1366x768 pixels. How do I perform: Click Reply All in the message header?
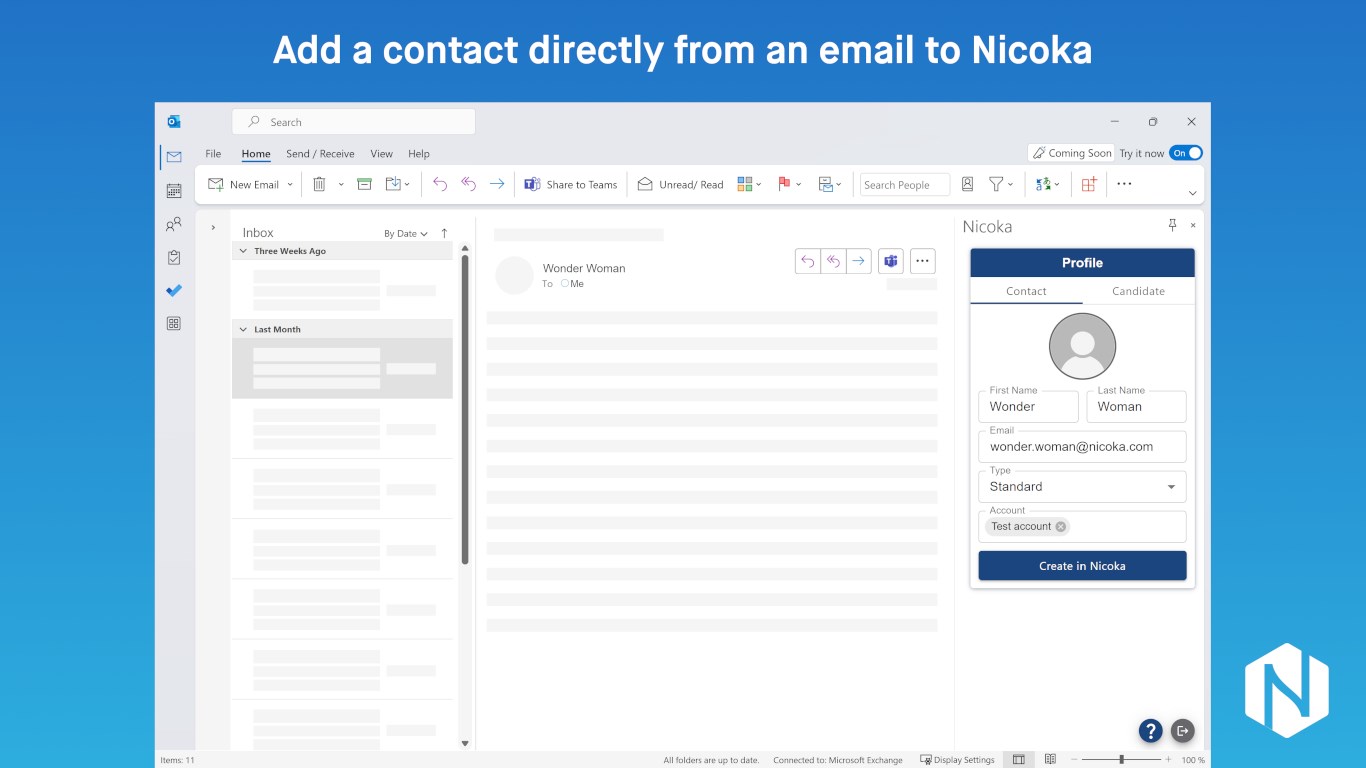[833, 261]
